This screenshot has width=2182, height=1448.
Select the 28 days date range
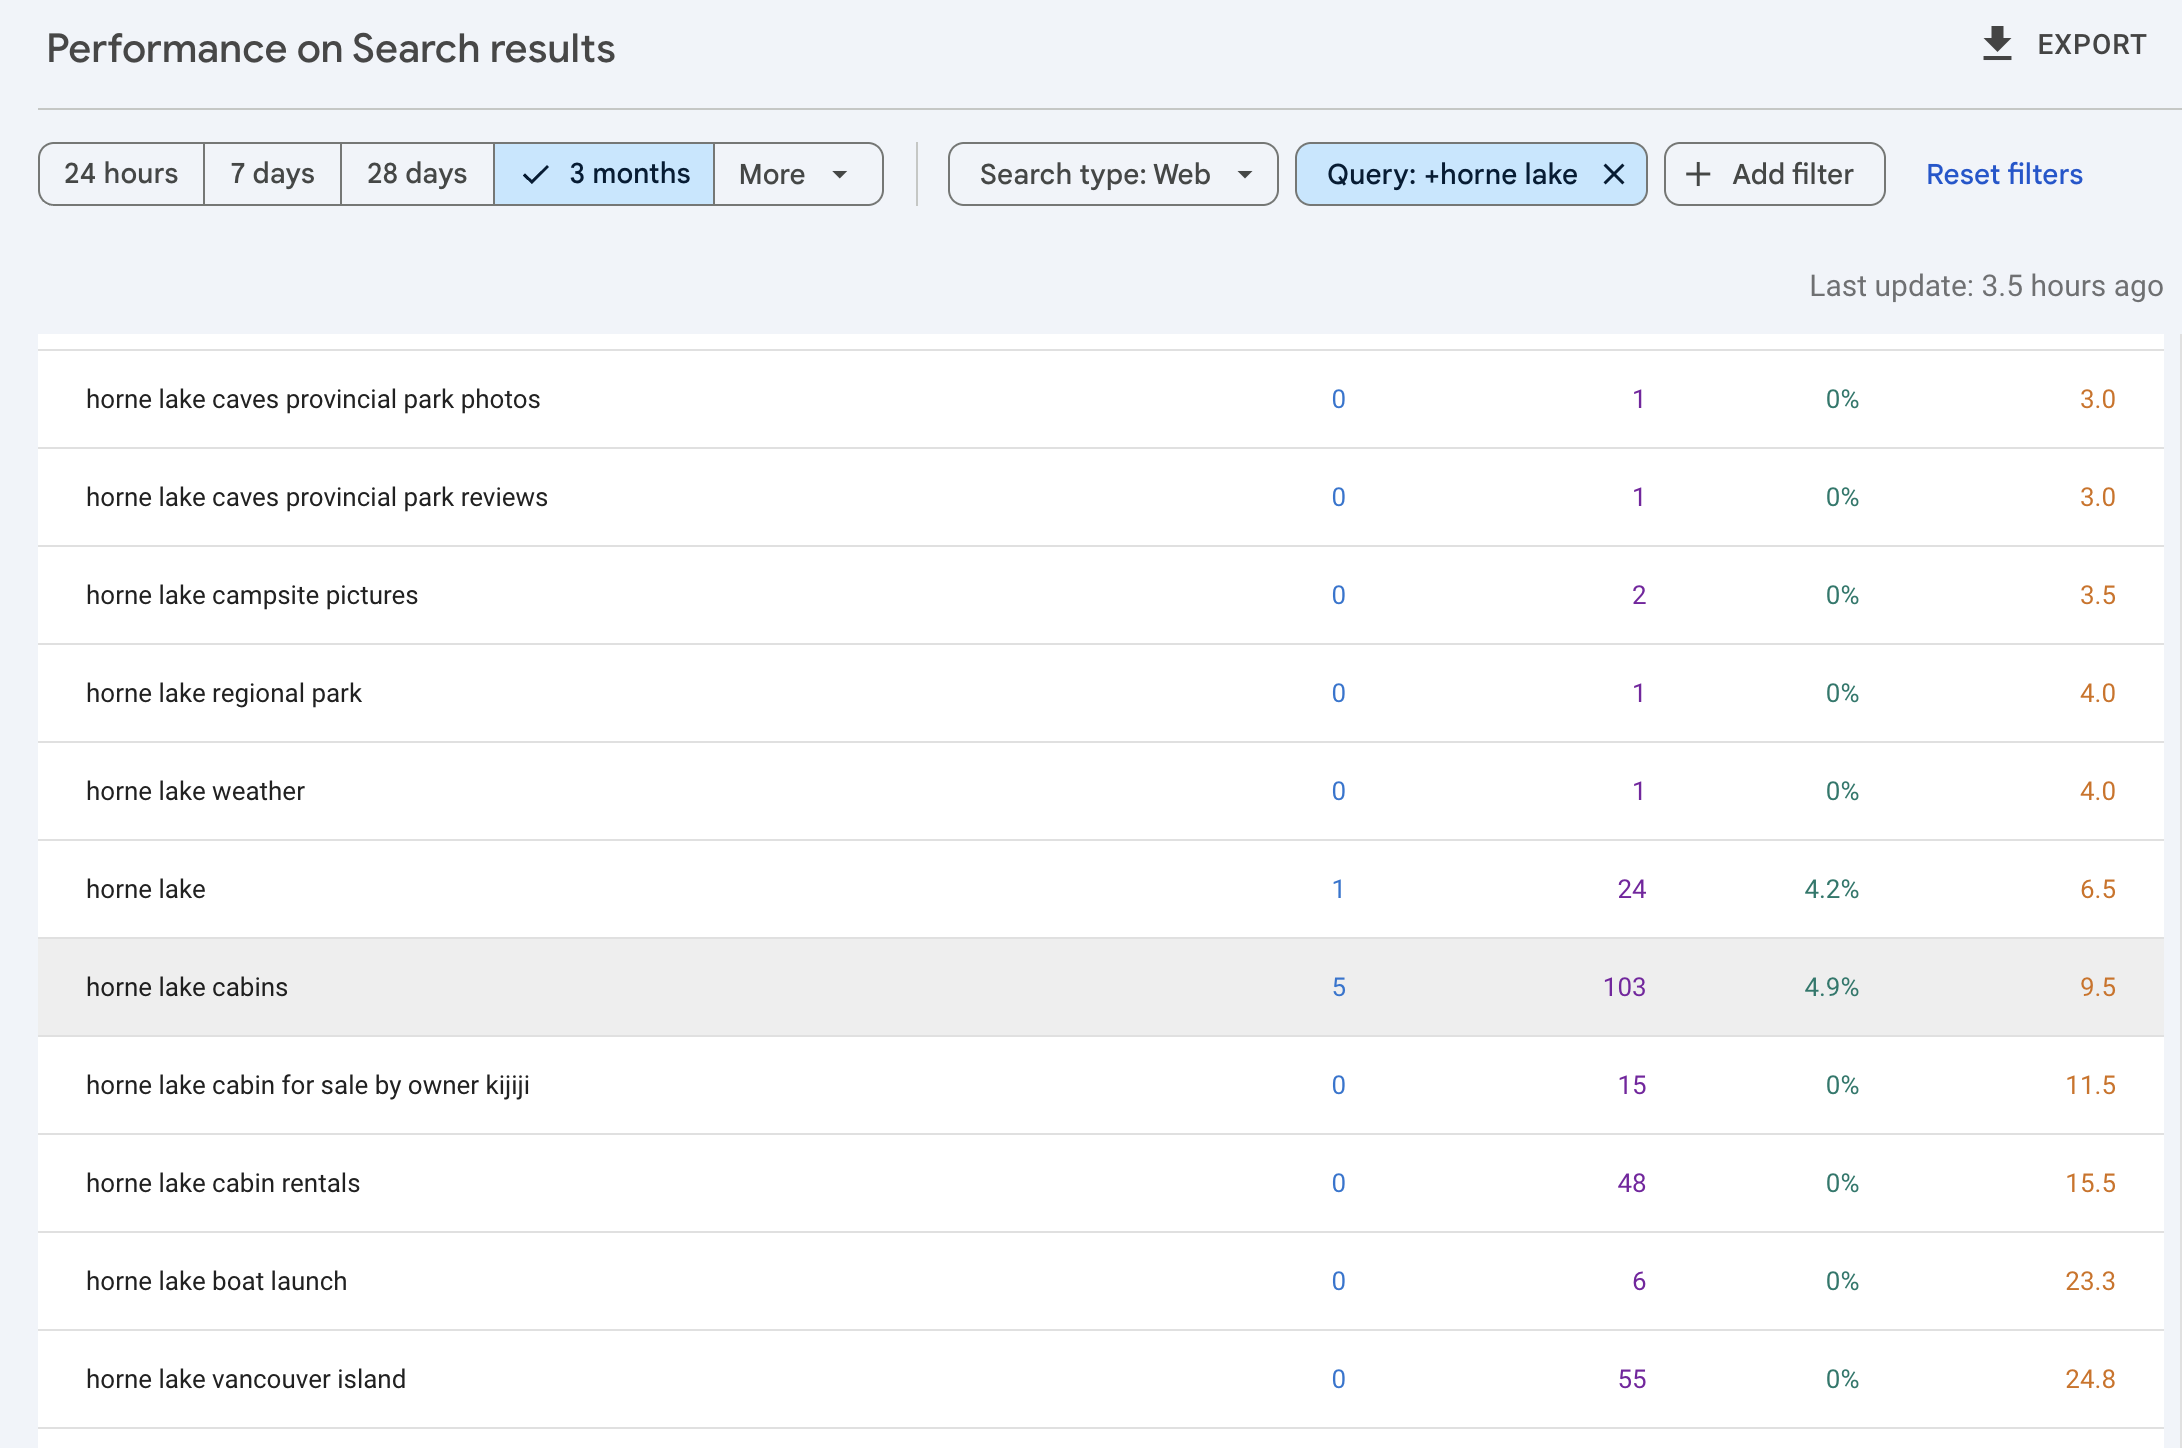[x=417, y=174]
